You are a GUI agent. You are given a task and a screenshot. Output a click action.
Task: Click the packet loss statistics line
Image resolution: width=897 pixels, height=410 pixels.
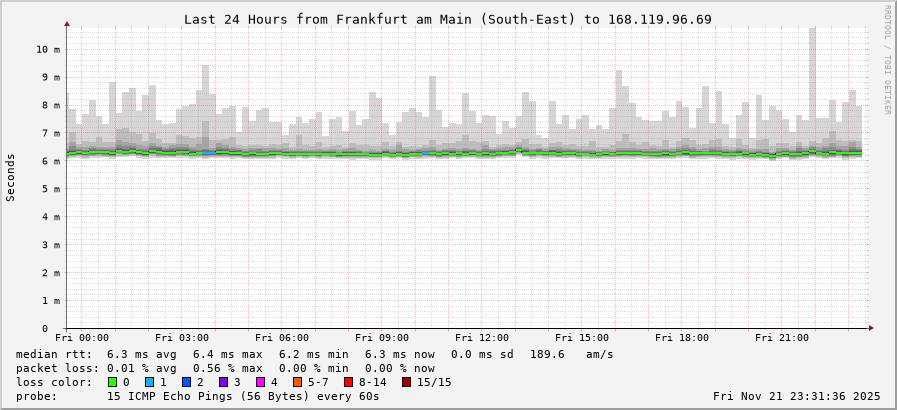tap(225, 368)
